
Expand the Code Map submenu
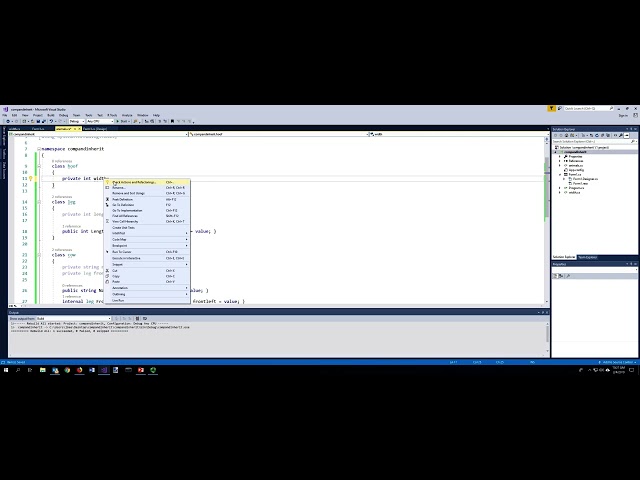pyautogui.click(x=147, y=240)
